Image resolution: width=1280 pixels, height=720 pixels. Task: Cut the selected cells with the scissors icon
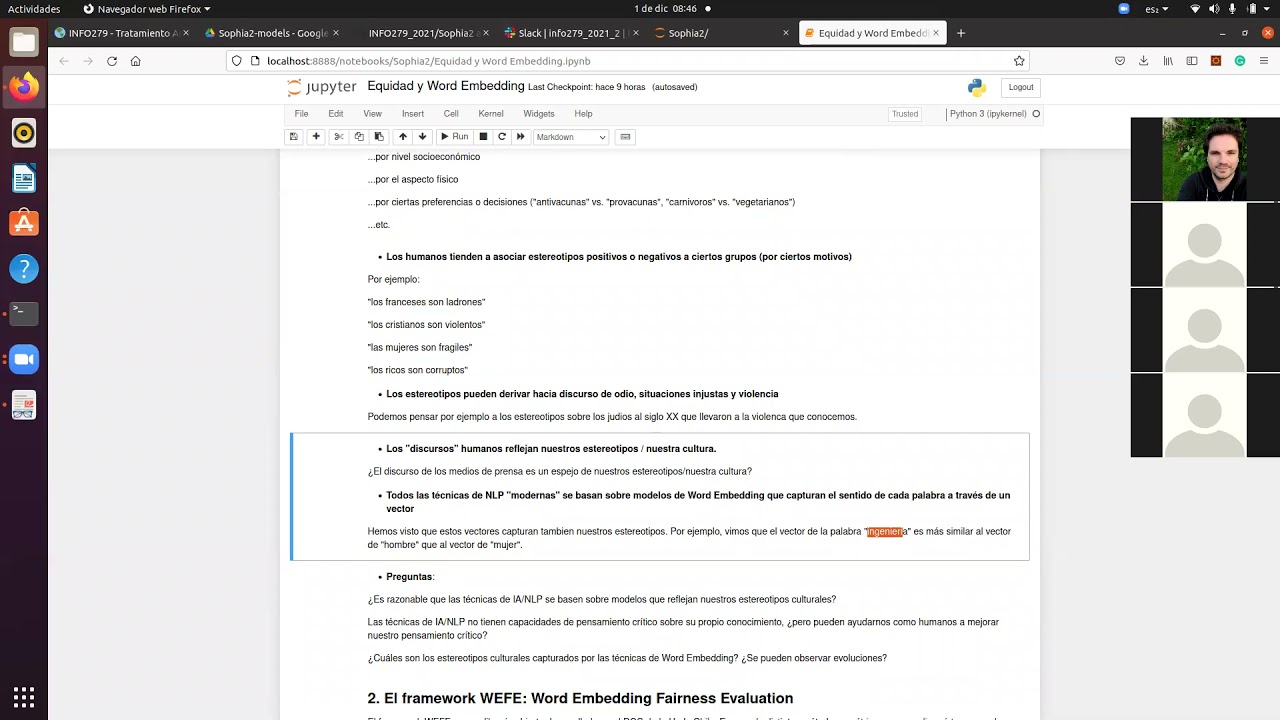pyautogui.click(x=339, y=137)
